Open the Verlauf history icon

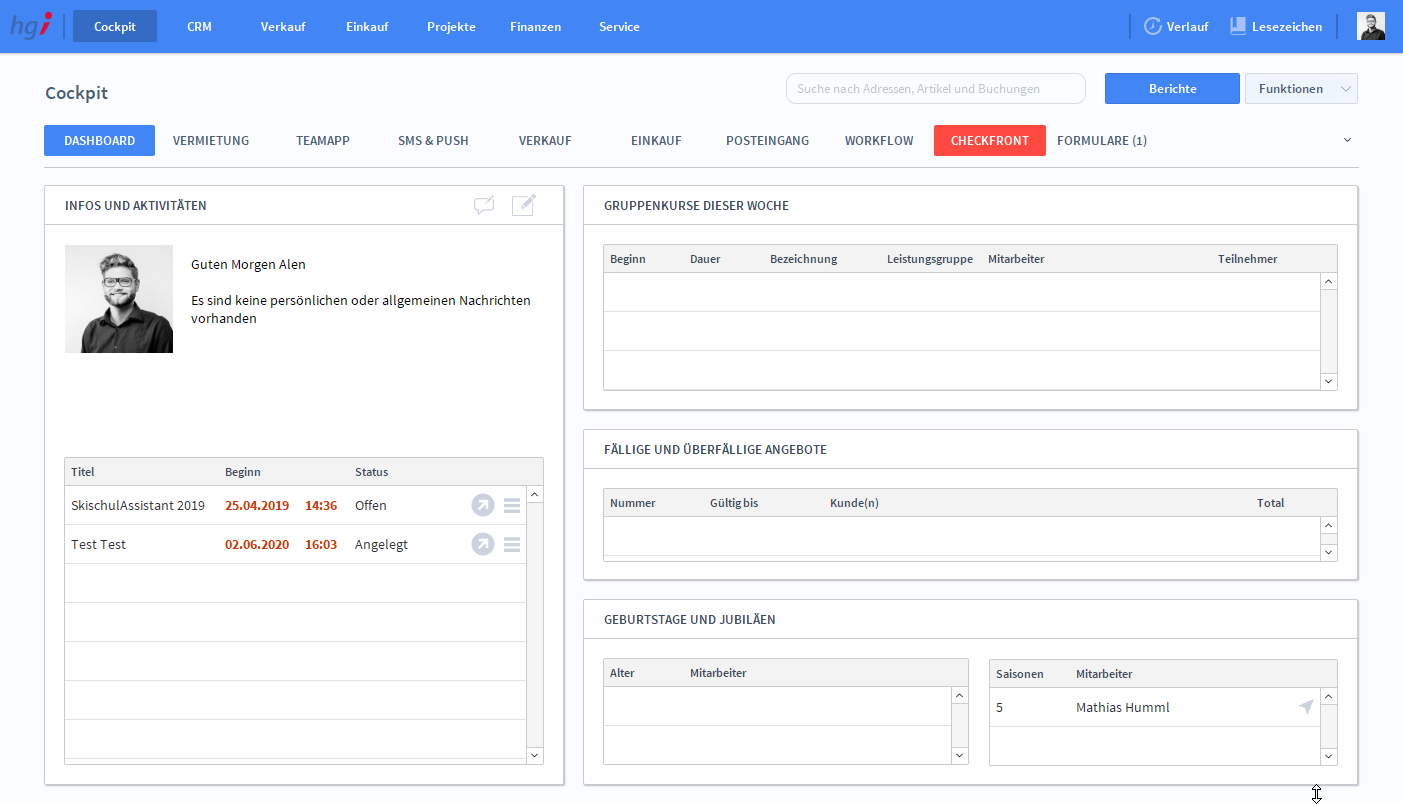1153,27
